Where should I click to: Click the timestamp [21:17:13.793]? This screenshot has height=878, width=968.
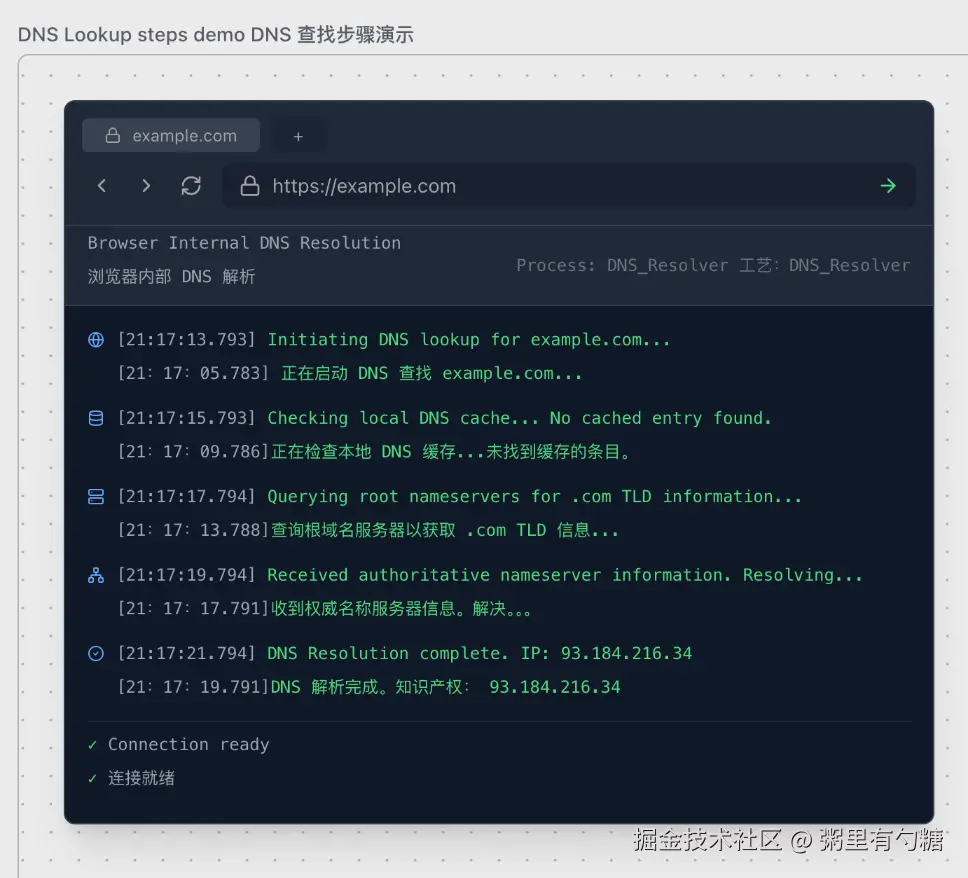click(x=186, y=340)
